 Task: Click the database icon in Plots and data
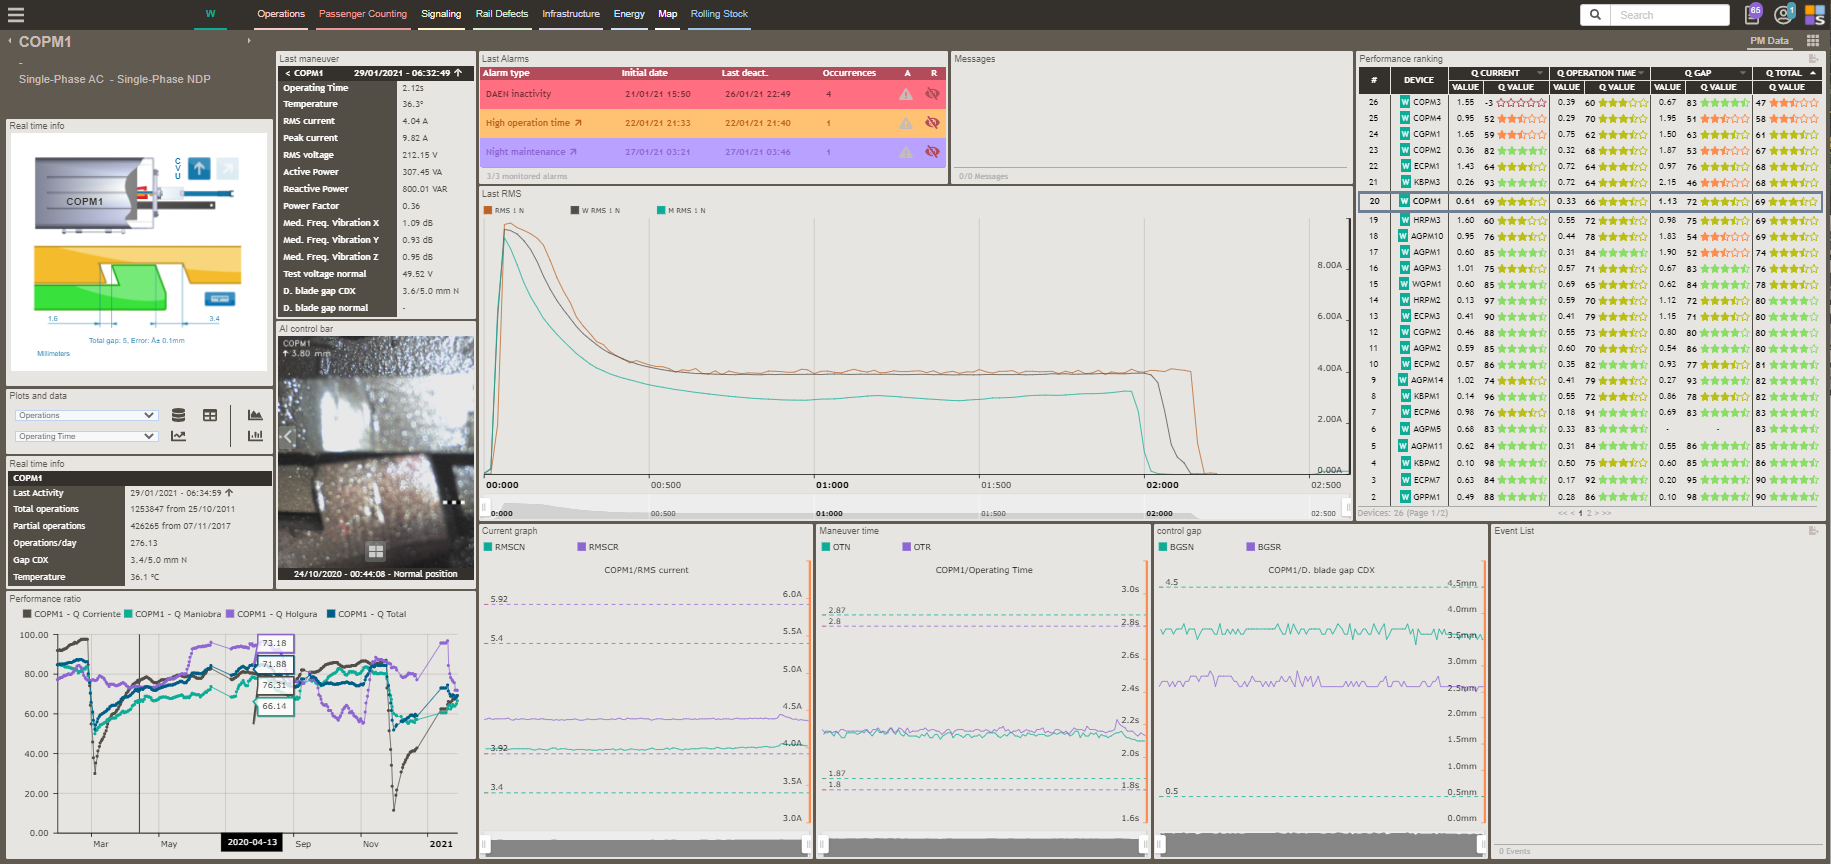point(178,415)
